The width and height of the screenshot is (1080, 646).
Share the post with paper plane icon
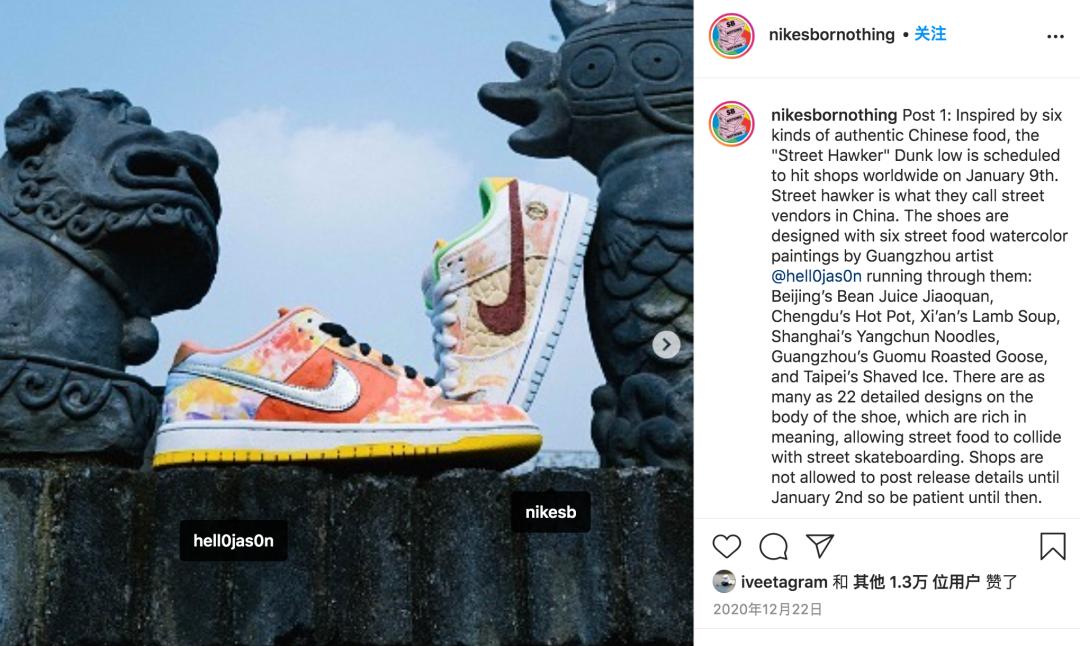(x=820, y=545)
